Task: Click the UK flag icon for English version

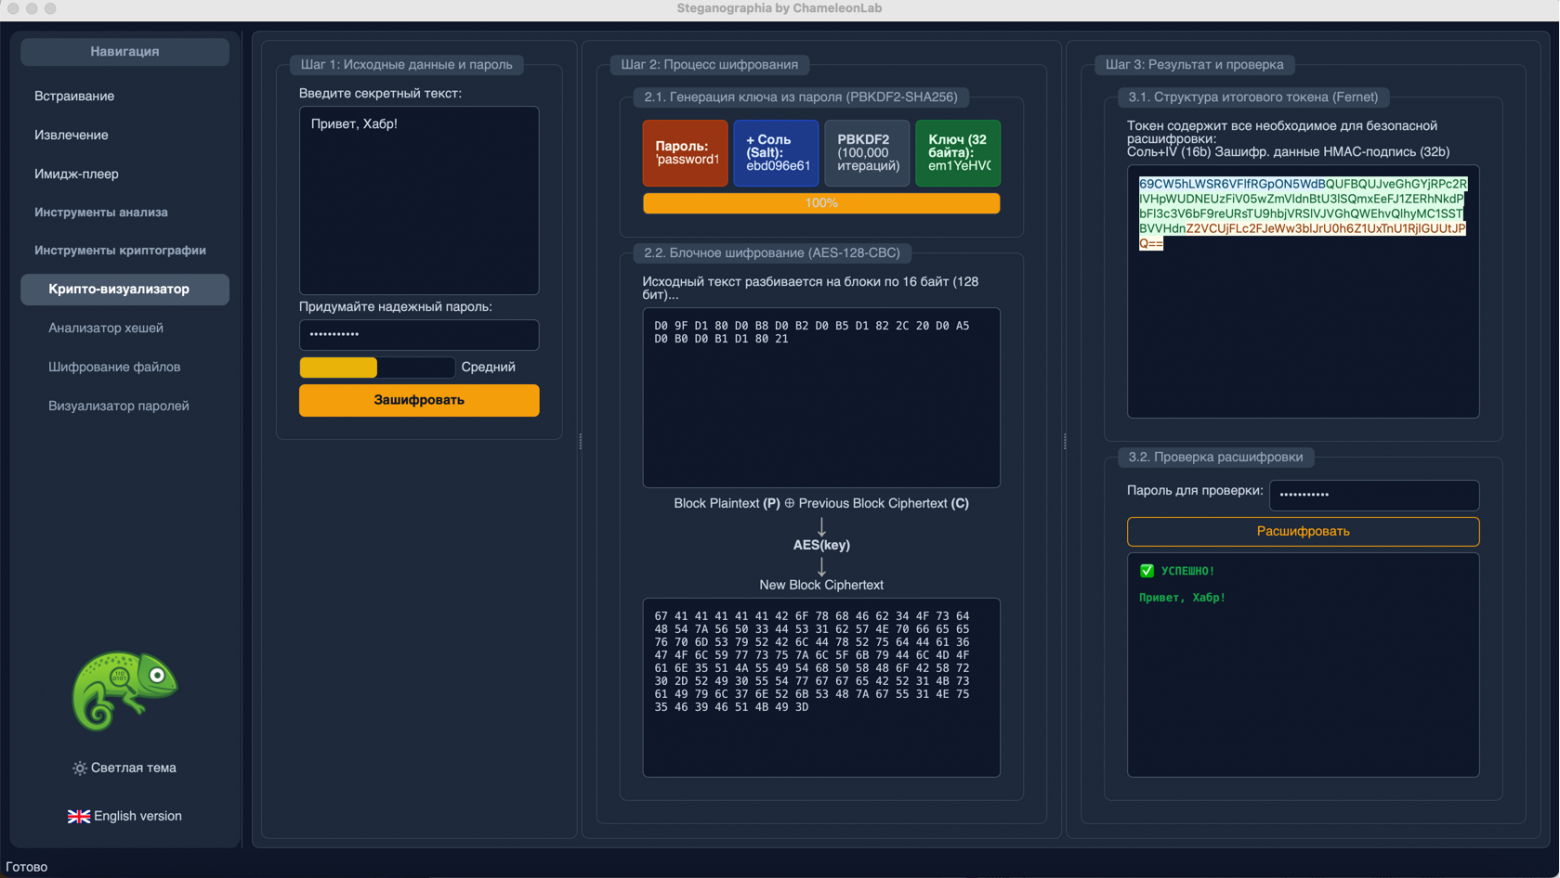Action: [78, 816]
